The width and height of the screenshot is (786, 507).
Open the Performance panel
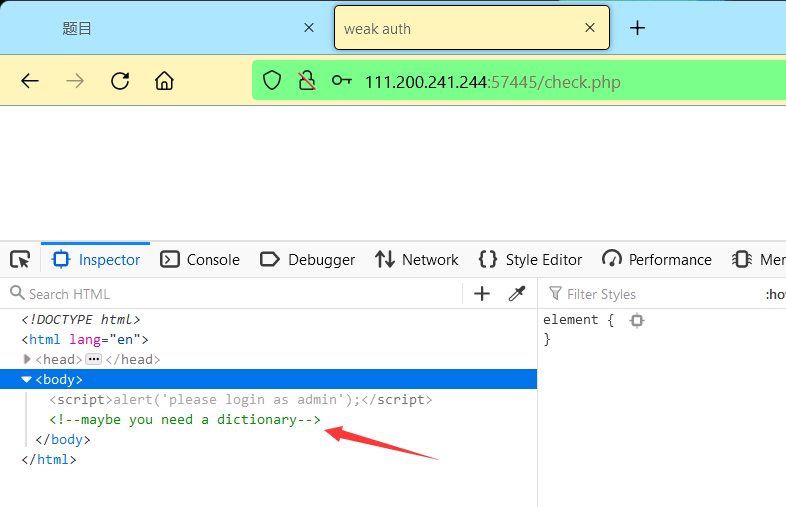657,260
